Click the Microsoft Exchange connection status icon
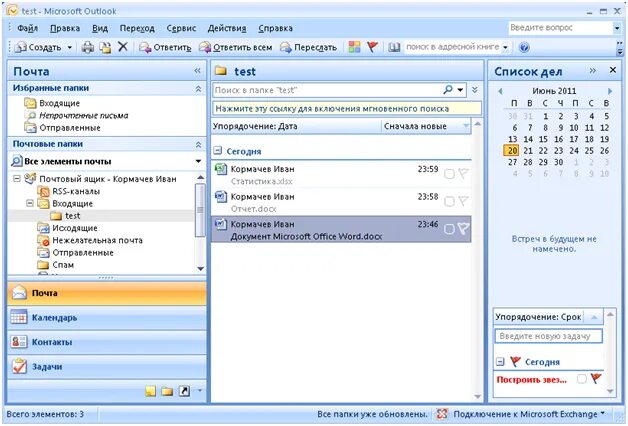 442,414
